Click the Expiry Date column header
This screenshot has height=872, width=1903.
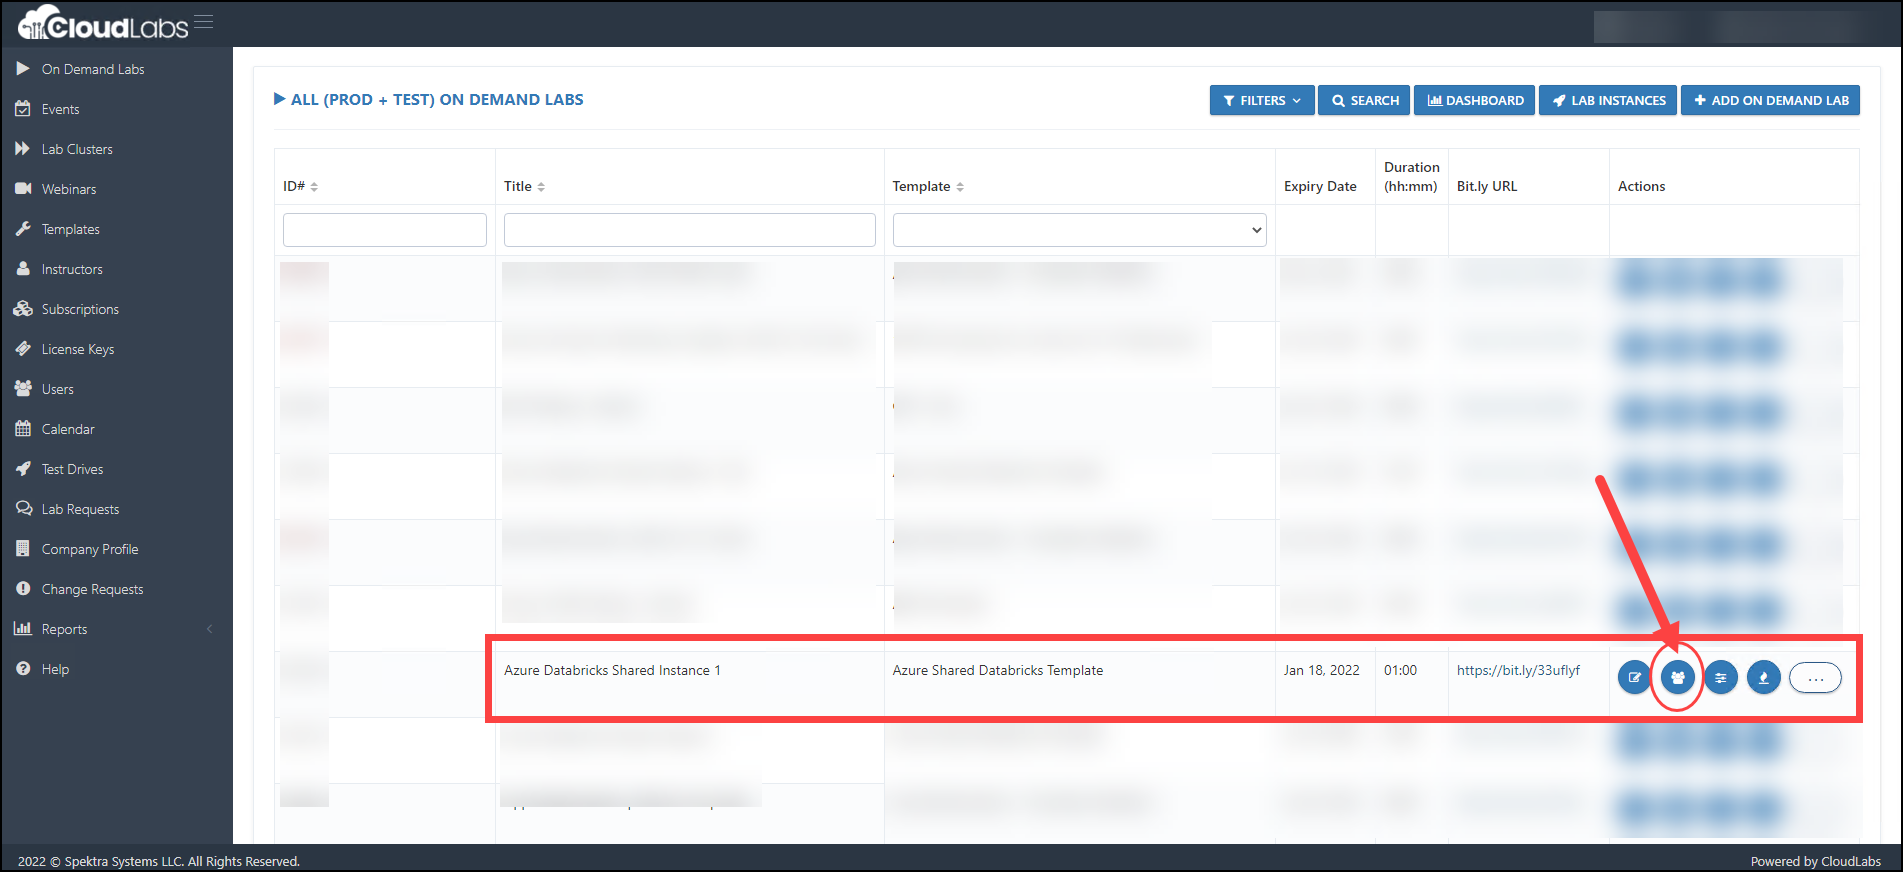pyautogui.click(x=1320, y=186)
